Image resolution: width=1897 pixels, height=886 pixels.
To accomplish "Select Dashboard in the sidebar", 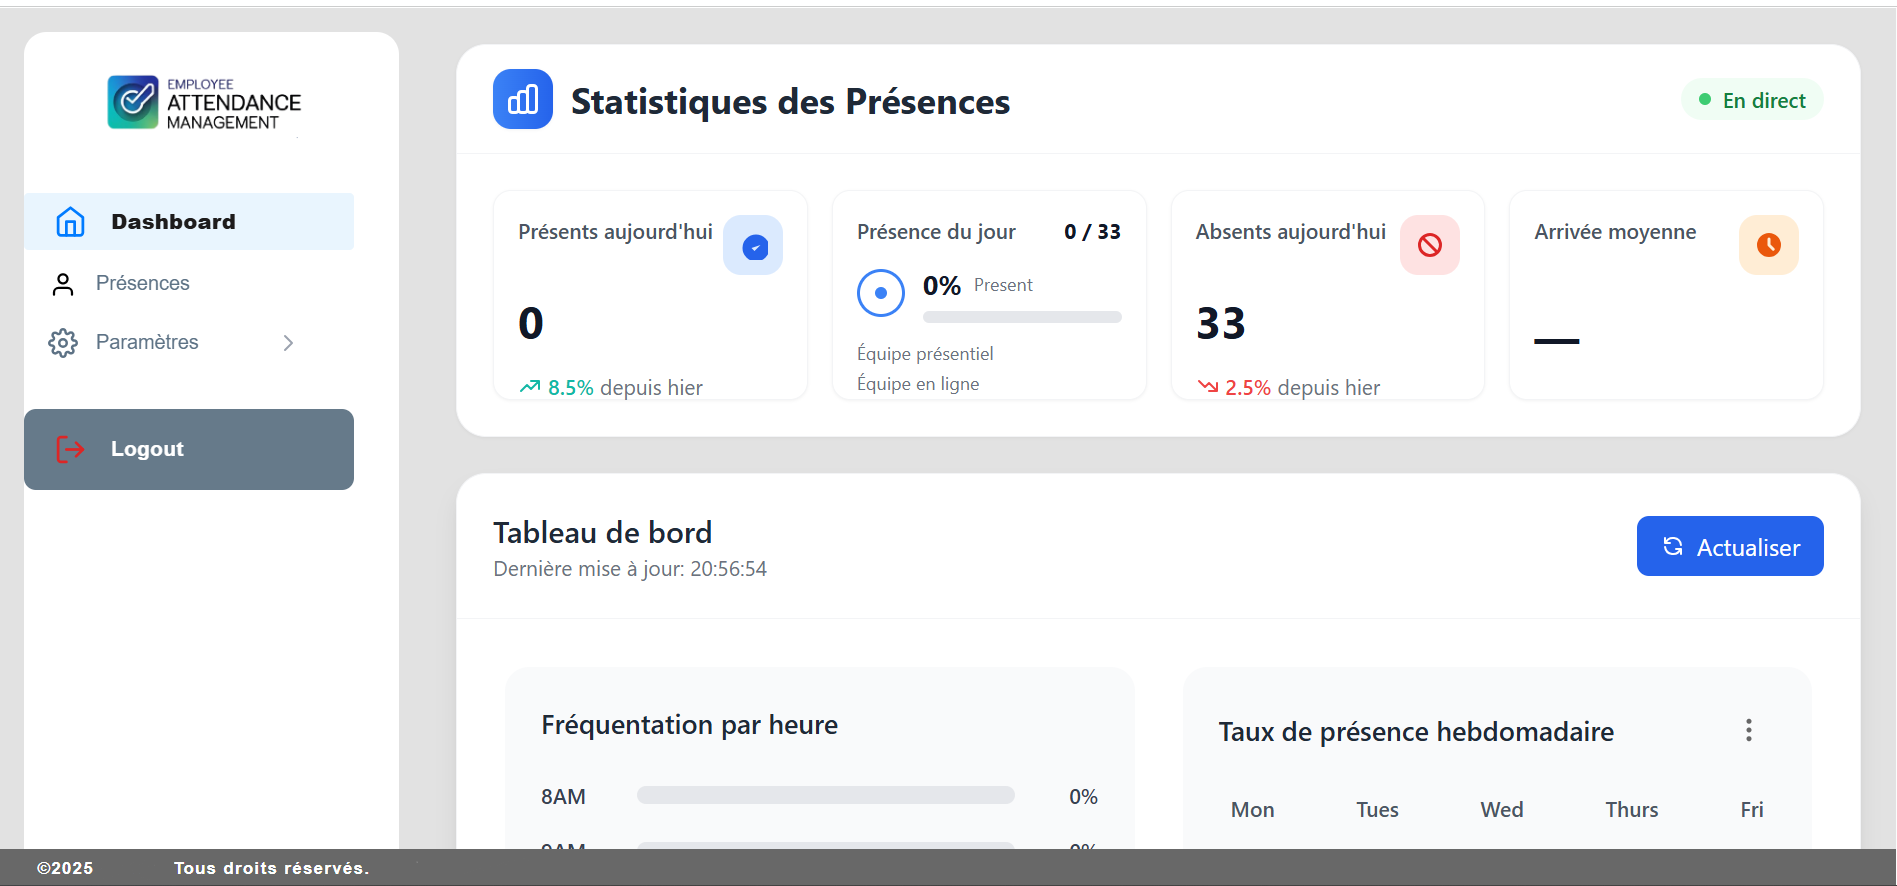I will click(x=173, y=222).
